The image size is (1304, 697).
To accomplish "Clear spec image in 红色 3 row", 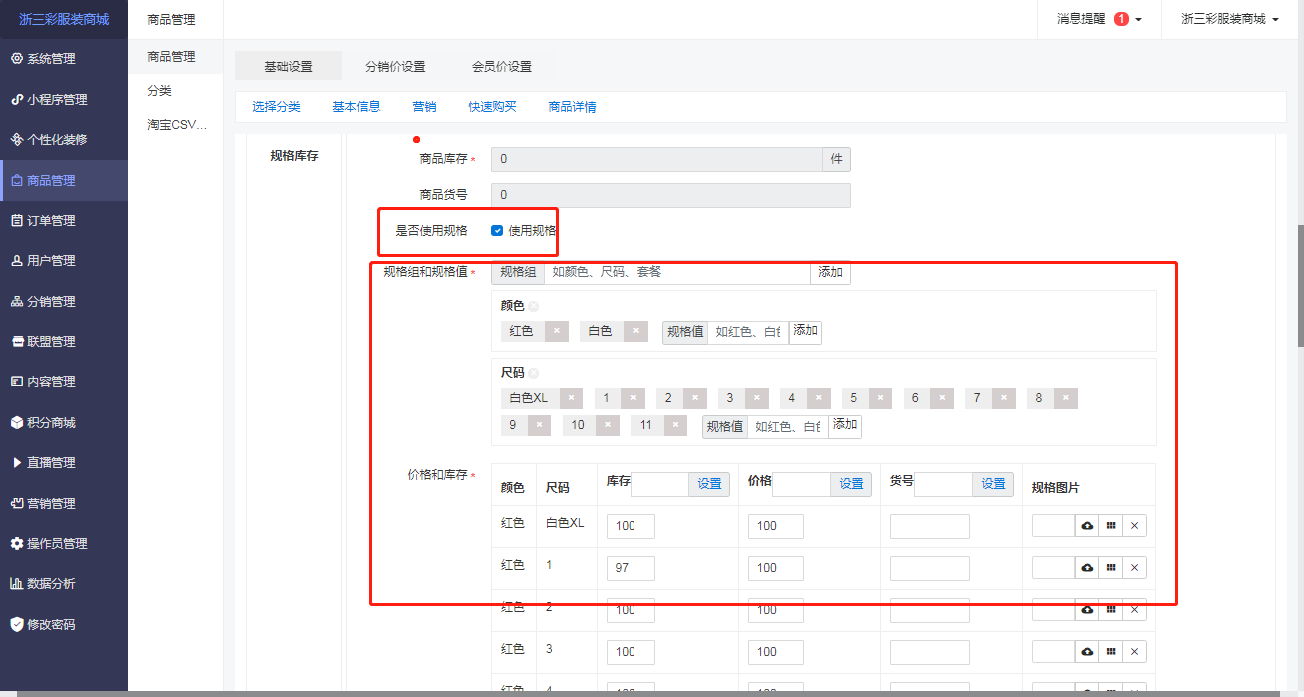I will [1134, 652].
